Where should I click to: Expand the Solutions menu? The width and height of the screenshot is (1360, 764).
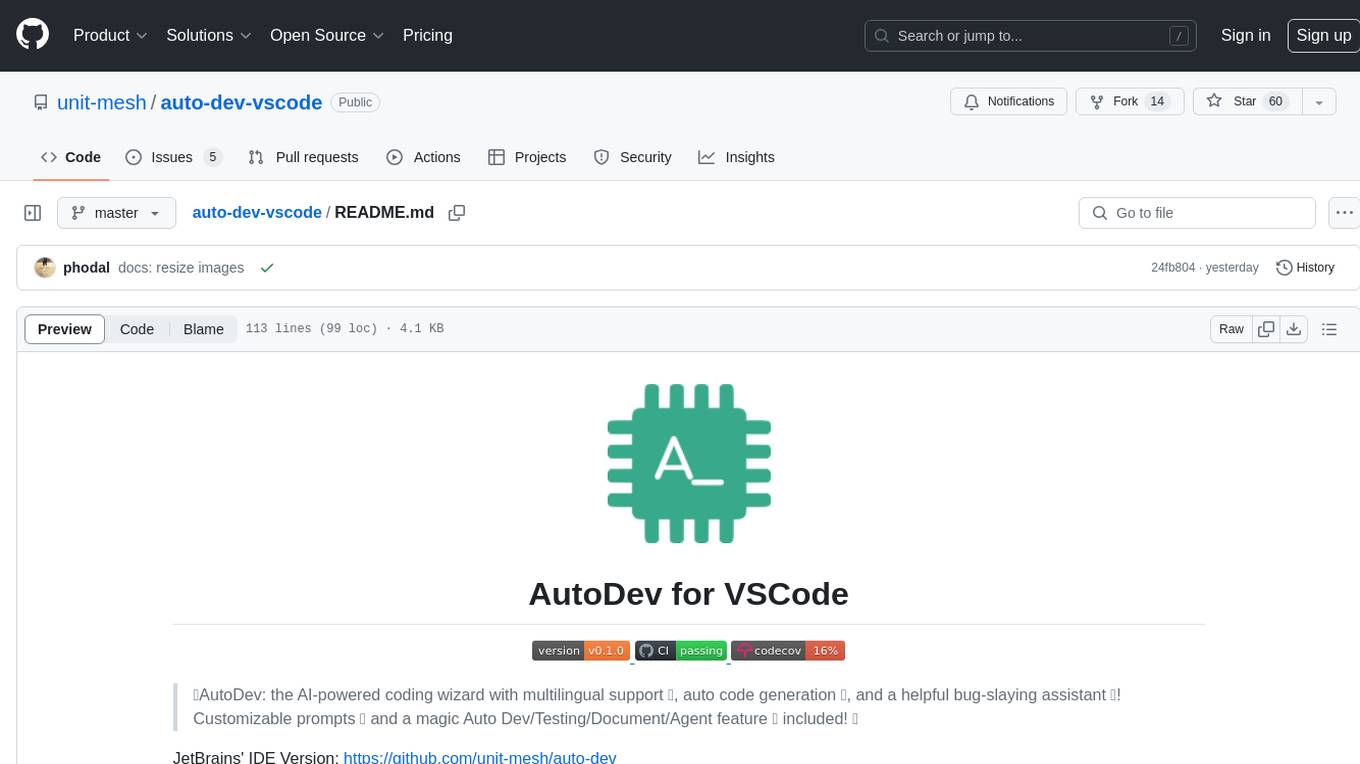tap(207, 35)
